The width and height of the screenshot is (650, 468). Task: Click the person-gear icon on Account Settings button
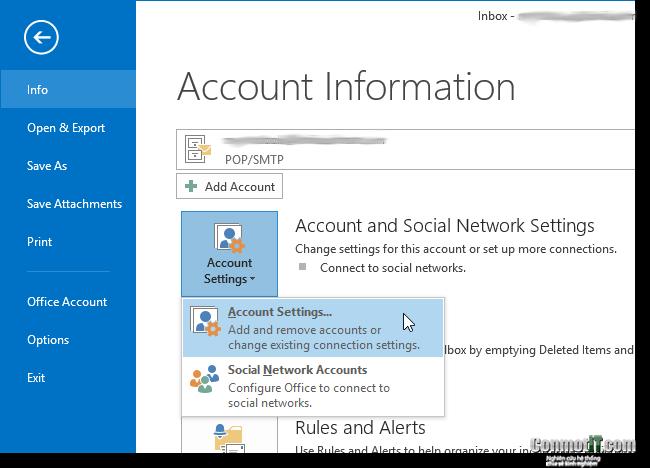(229, 238)
